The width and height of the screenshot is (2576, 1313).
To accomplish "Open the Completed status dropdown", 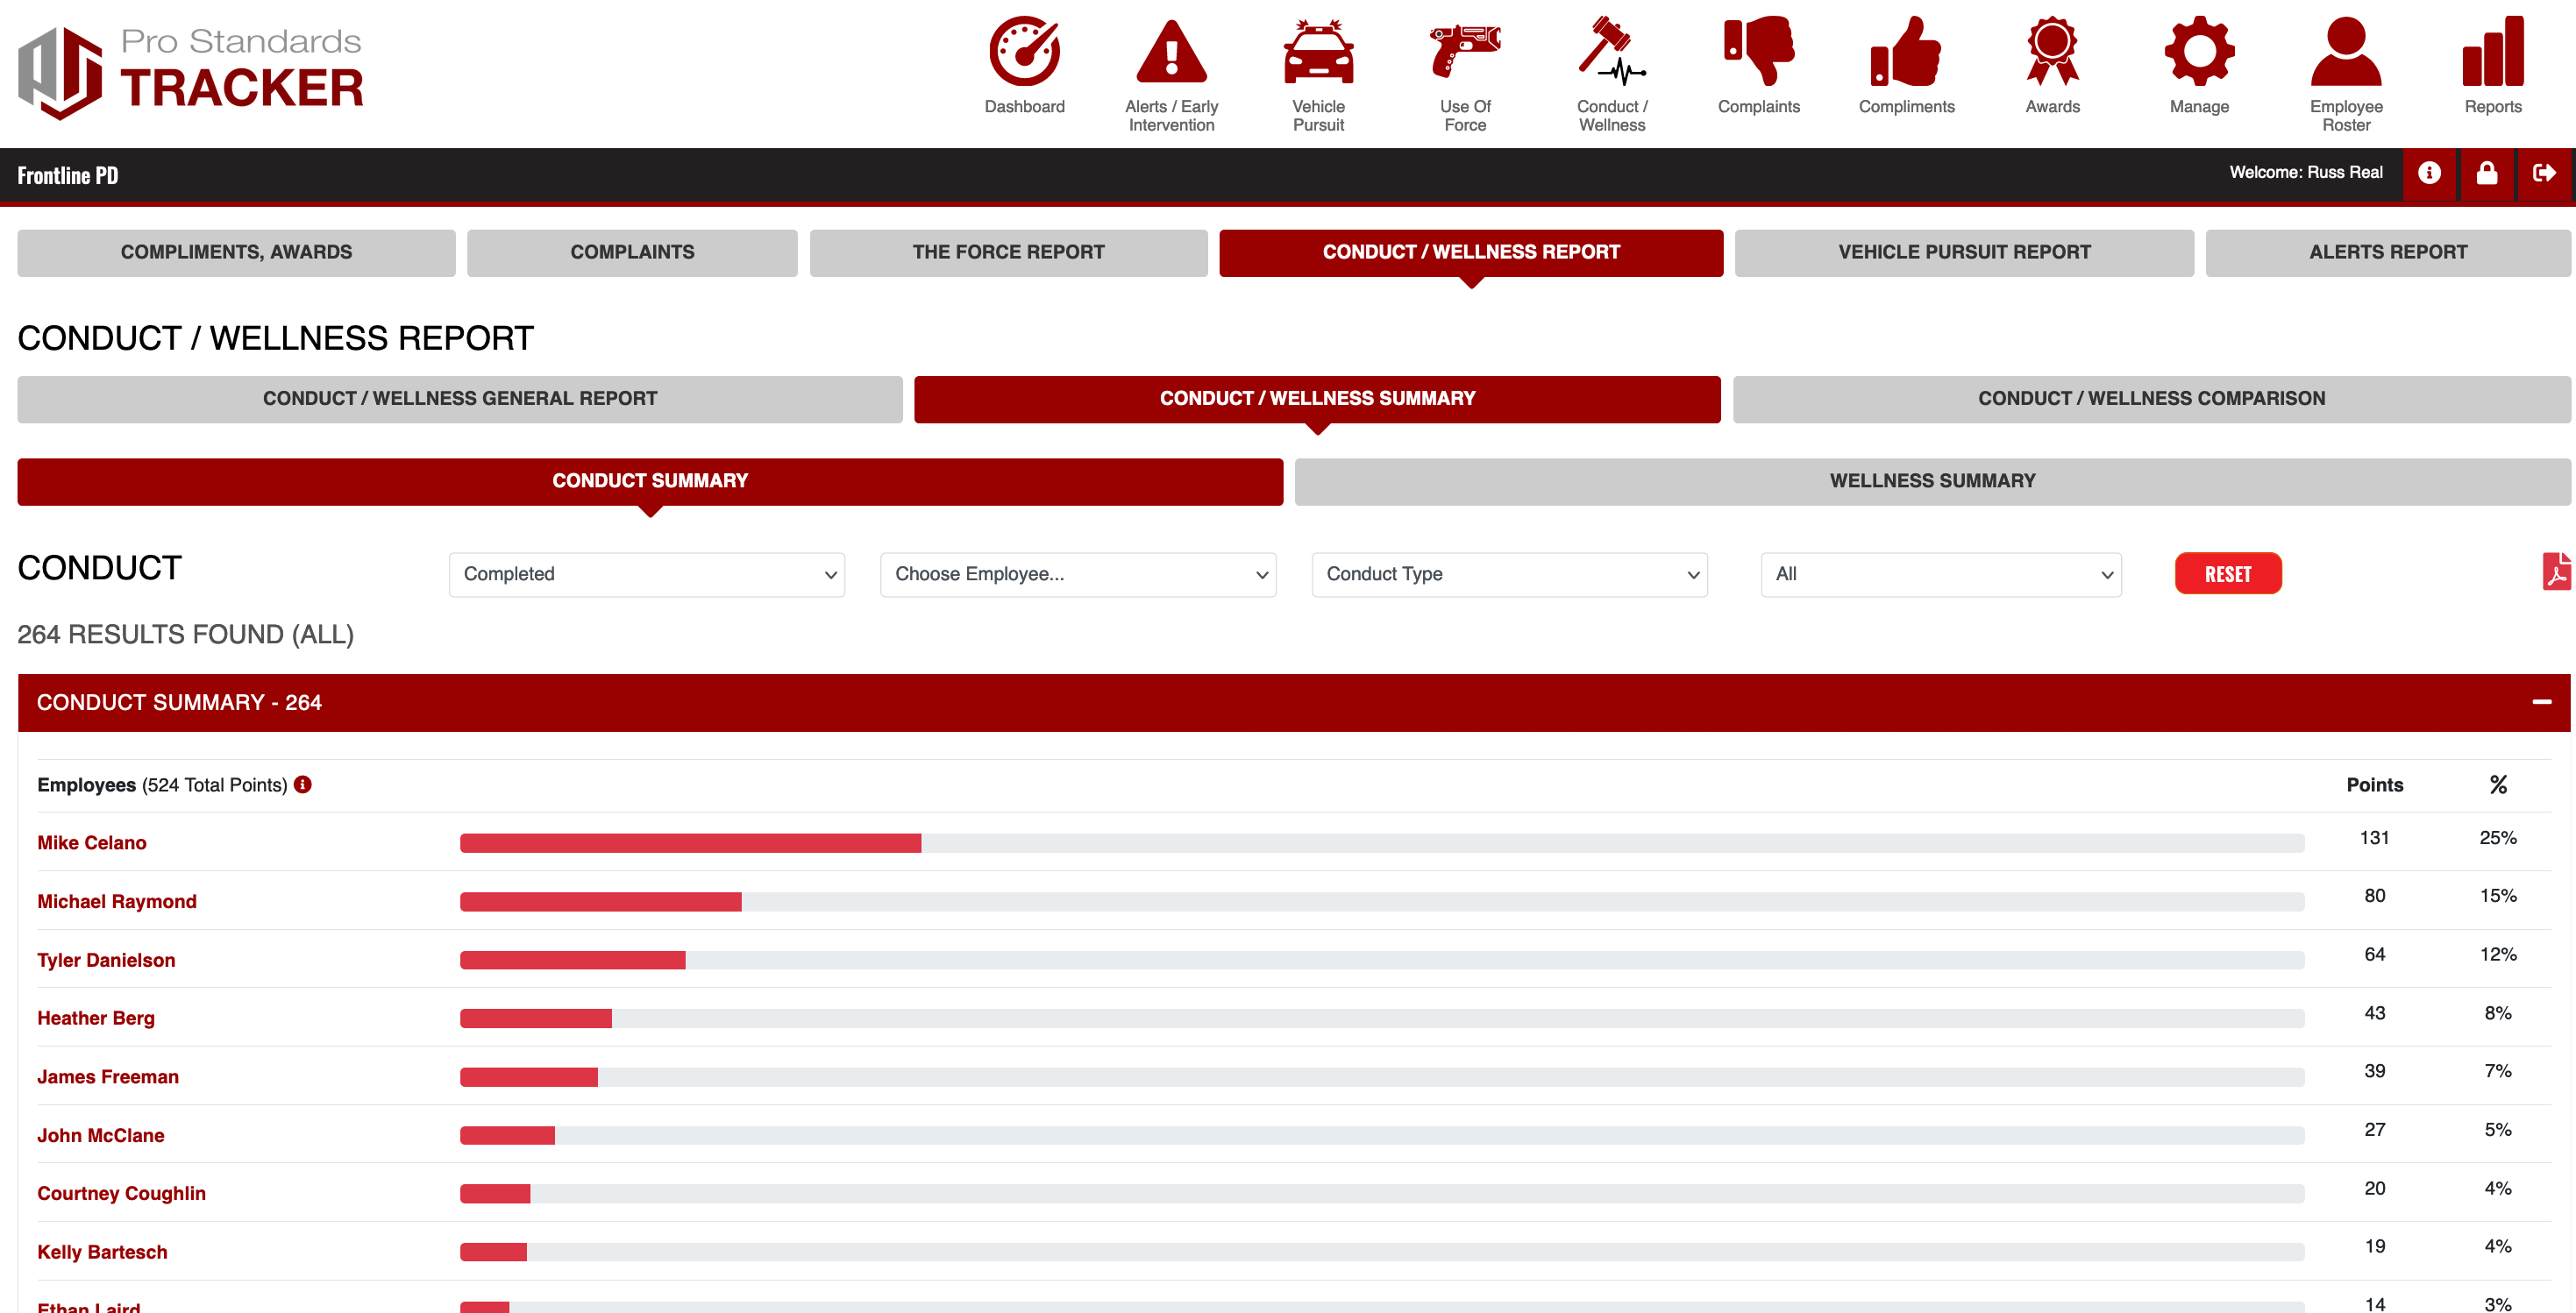I will click(x=647, y=574).
